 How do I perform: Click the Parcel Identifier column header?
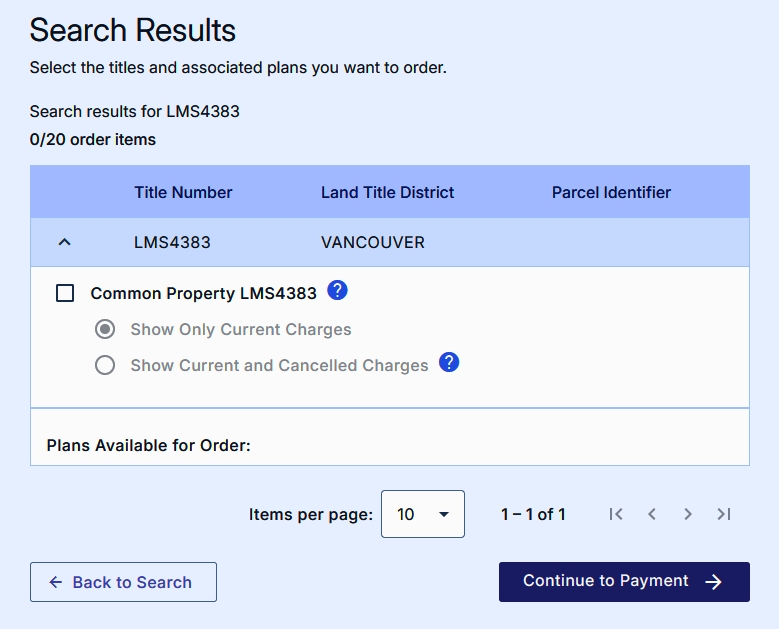coord(611,192)
